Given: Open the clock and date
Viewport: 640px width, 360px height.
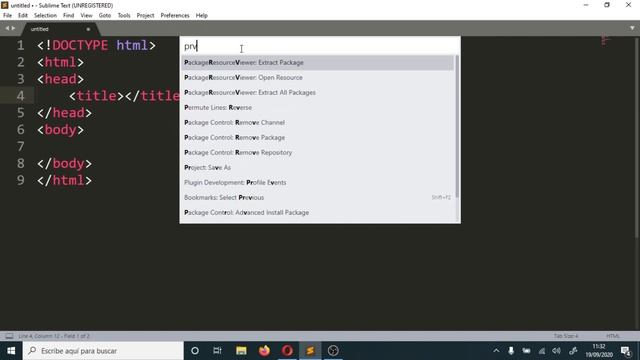Looking at the screenshot, I should point(599,351).
